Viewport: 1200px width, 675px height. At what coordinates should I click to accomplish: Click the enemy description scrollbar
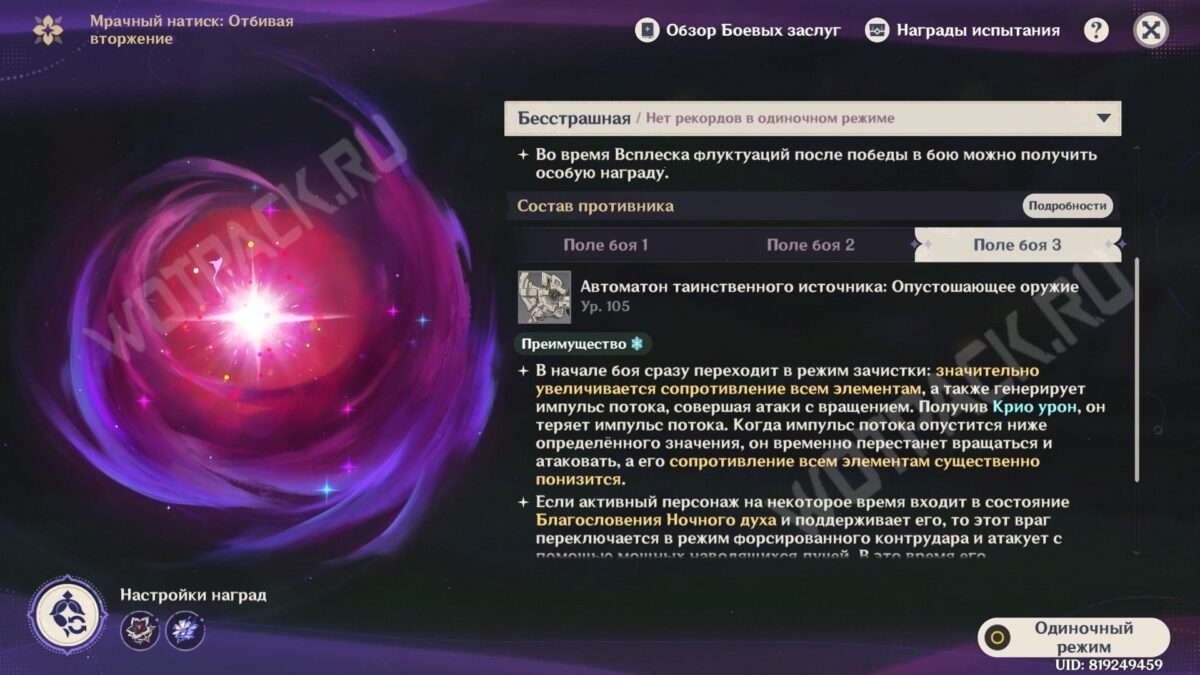point(1136,370)
